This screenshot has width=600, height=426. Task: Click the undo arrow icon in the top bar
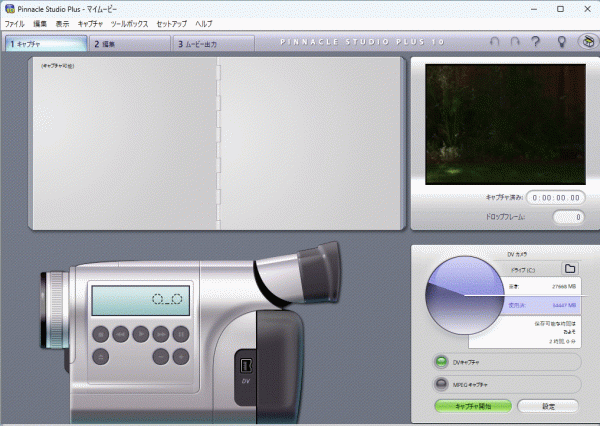click(x=494, y=41)
